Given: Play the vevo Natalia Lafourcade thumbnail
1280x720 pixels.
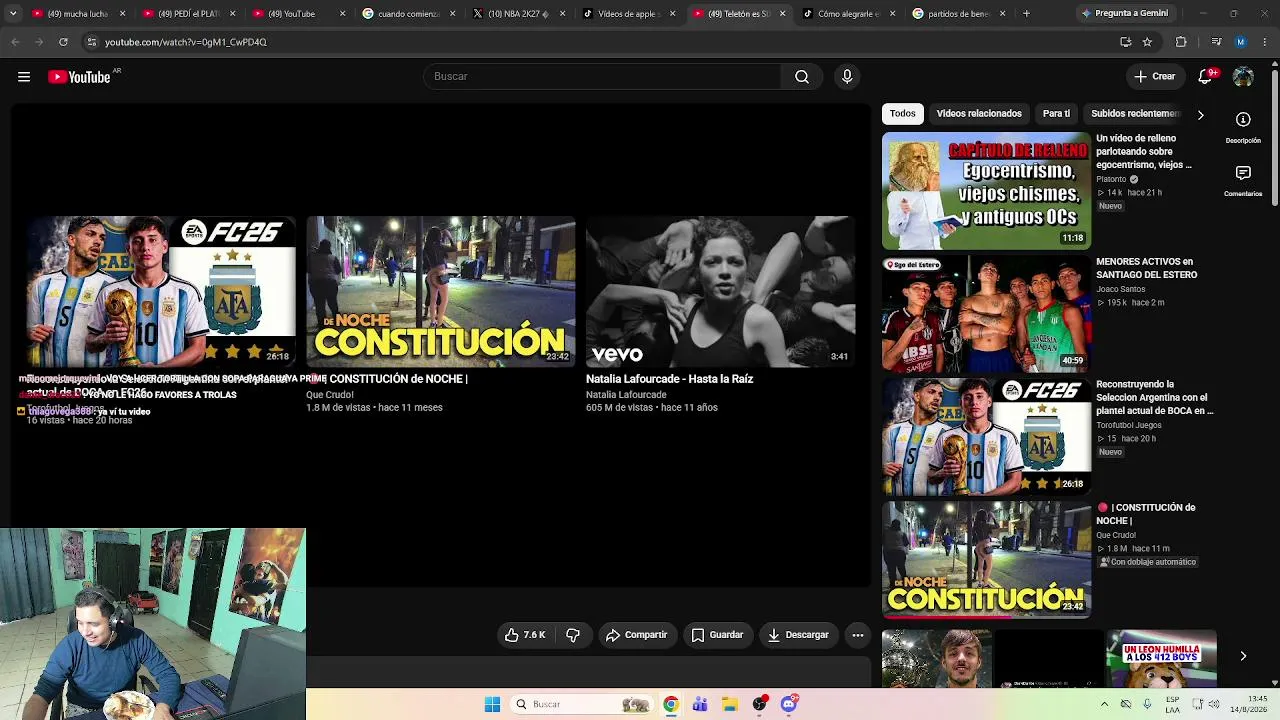Looking at the screenshot, I should click(x=721, y=291).
